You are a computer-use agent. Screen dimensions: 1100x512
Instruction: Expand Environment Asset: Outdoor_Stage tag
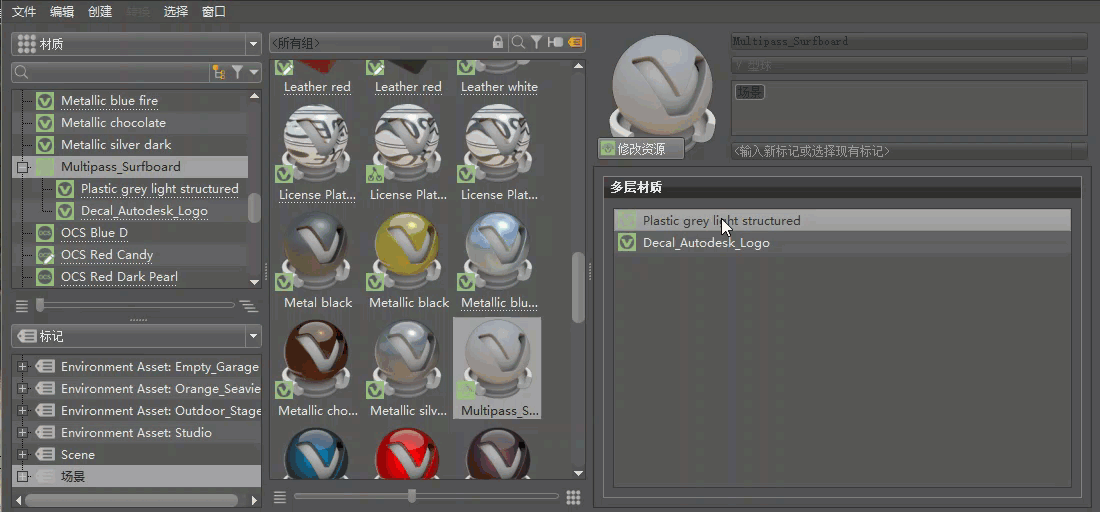pyautogui.click(x=22, y=411)
